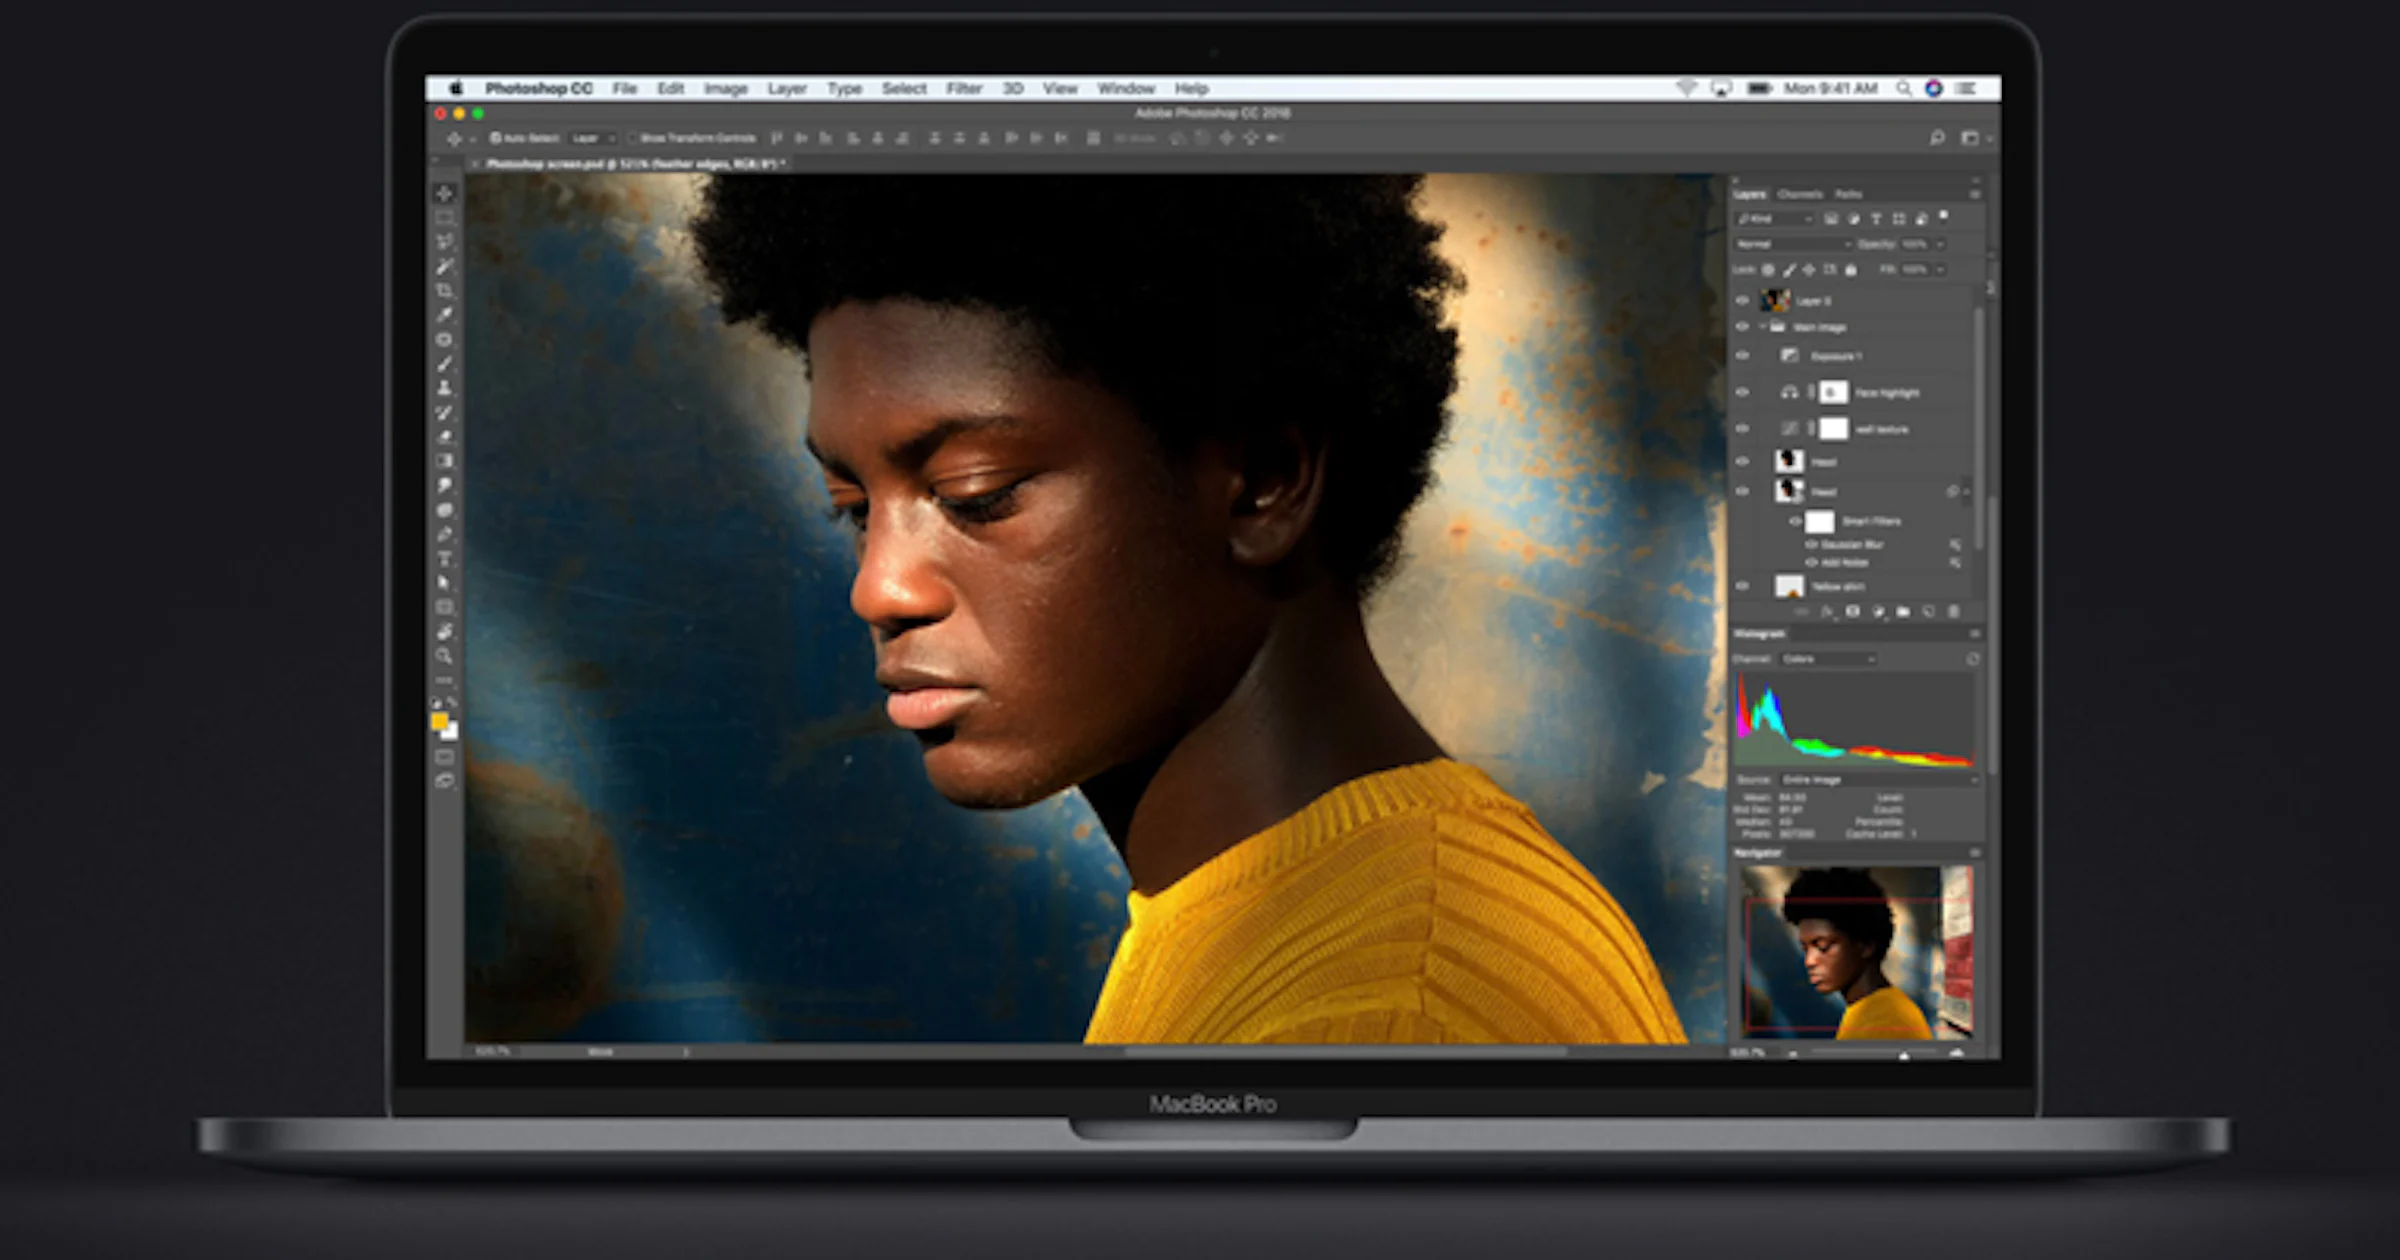Open the Source Entire Image dropdown
This screenshot has width=2400, height=1260.
pyautogui.click(x=1880, y=779)
